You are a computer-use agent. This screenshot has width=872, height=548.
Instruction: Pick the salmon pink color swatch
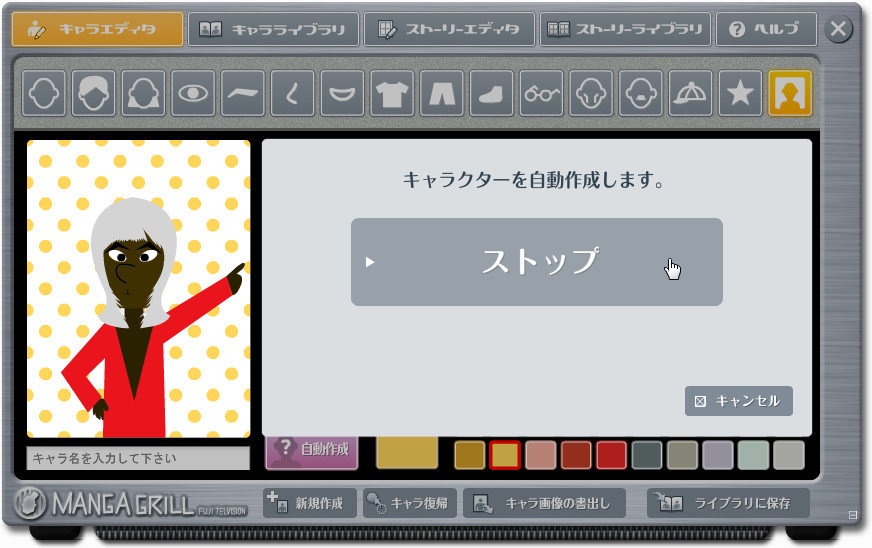[x=541, y=455]
